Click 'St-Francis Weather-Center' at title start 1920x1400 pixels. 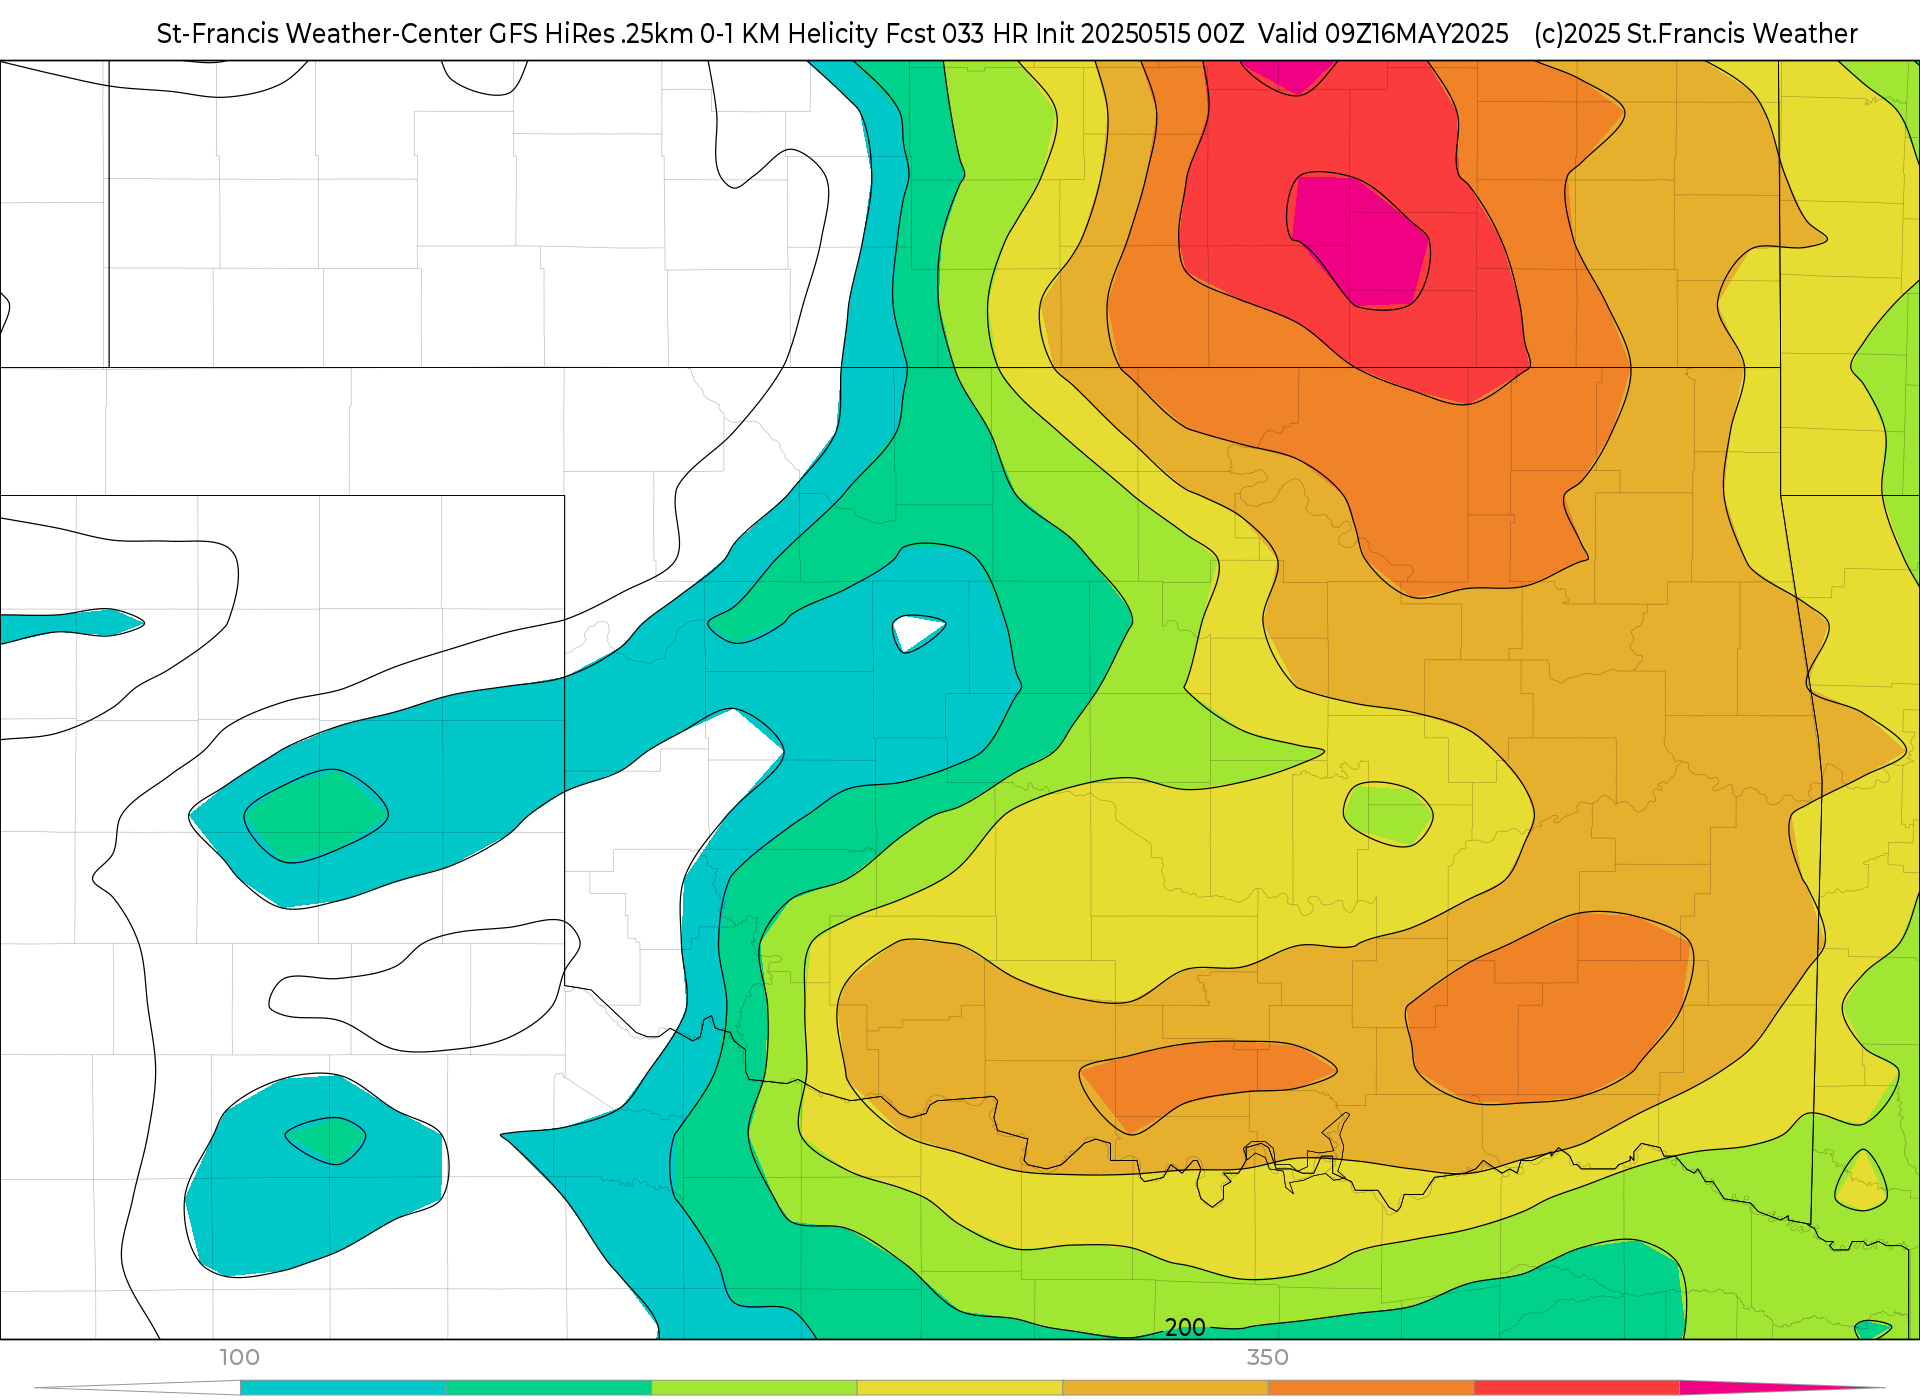[320, 34]
